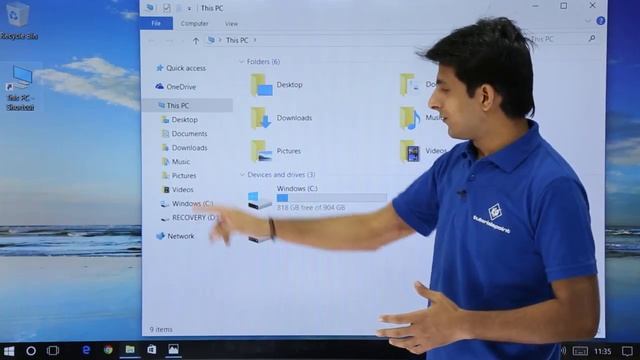Select the Downloads folder icon
The width and height of the screenshot is (640, 360).
(261, 118)
